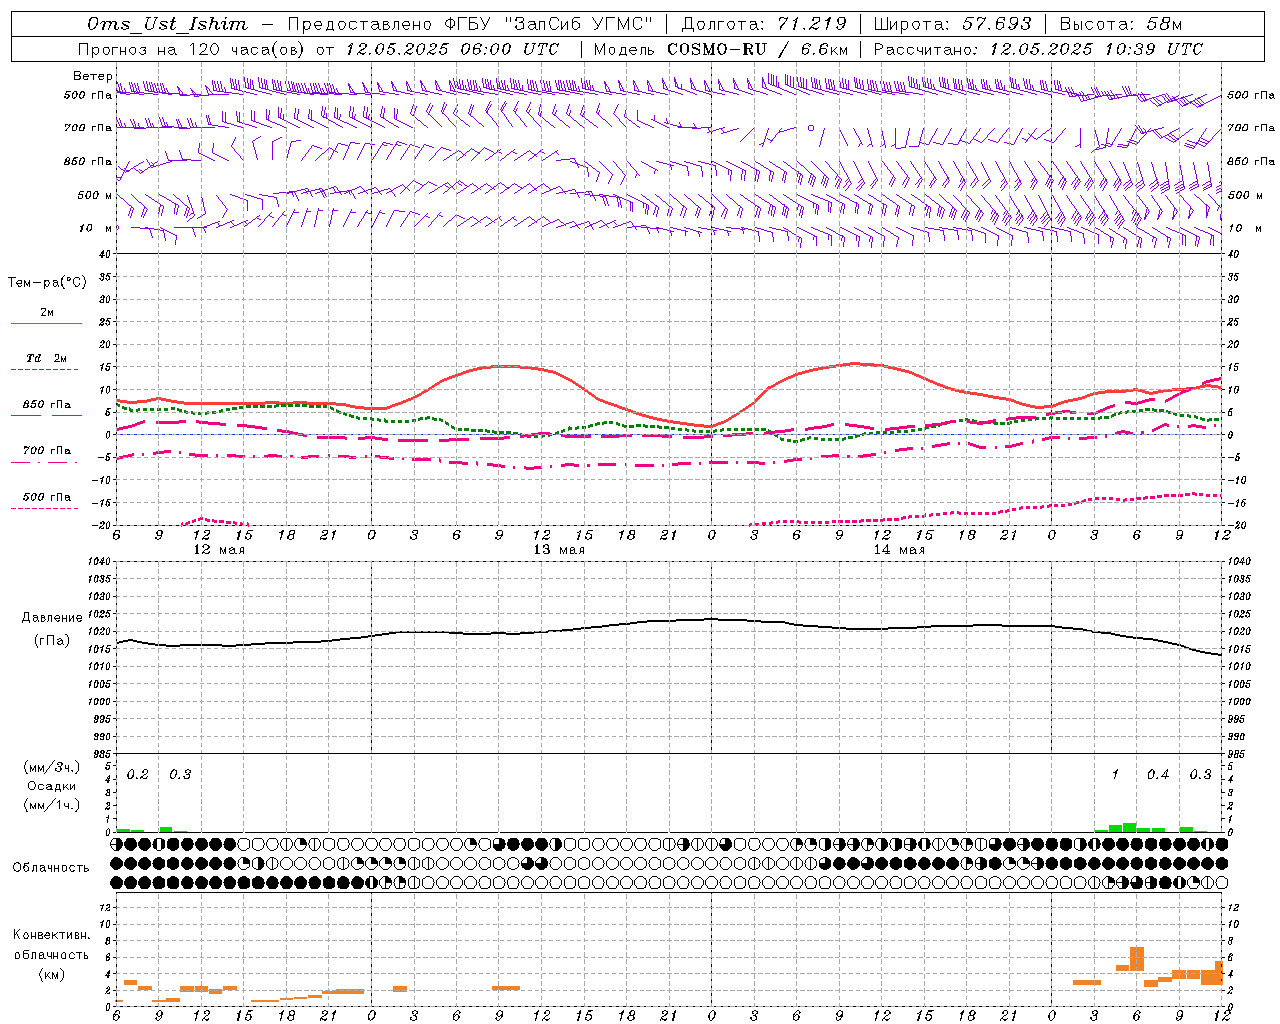The width and height of the screenshot is (1280, 1024).
Task: Click the (гПа) unit label under Давление
Action: [x=52, y=640]
